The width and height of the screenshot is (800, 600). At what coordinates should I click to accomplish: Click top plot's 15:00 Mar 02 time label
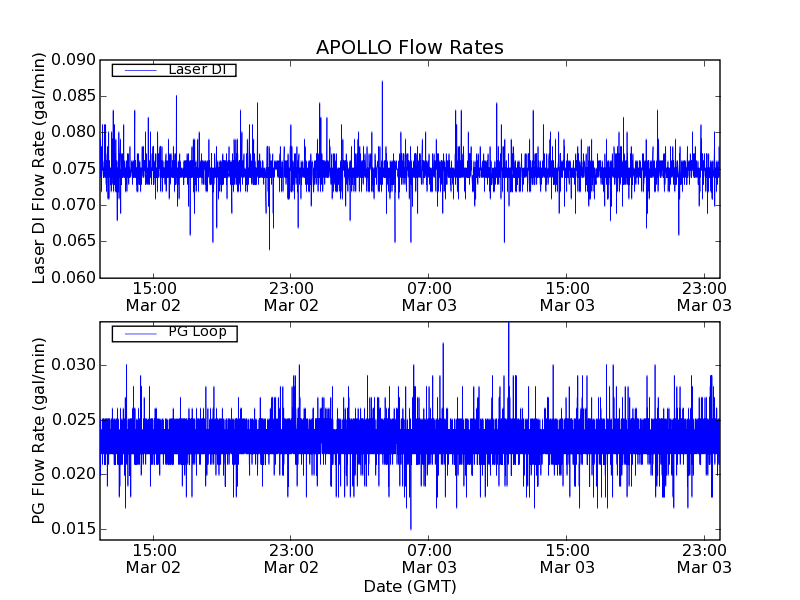153,296
